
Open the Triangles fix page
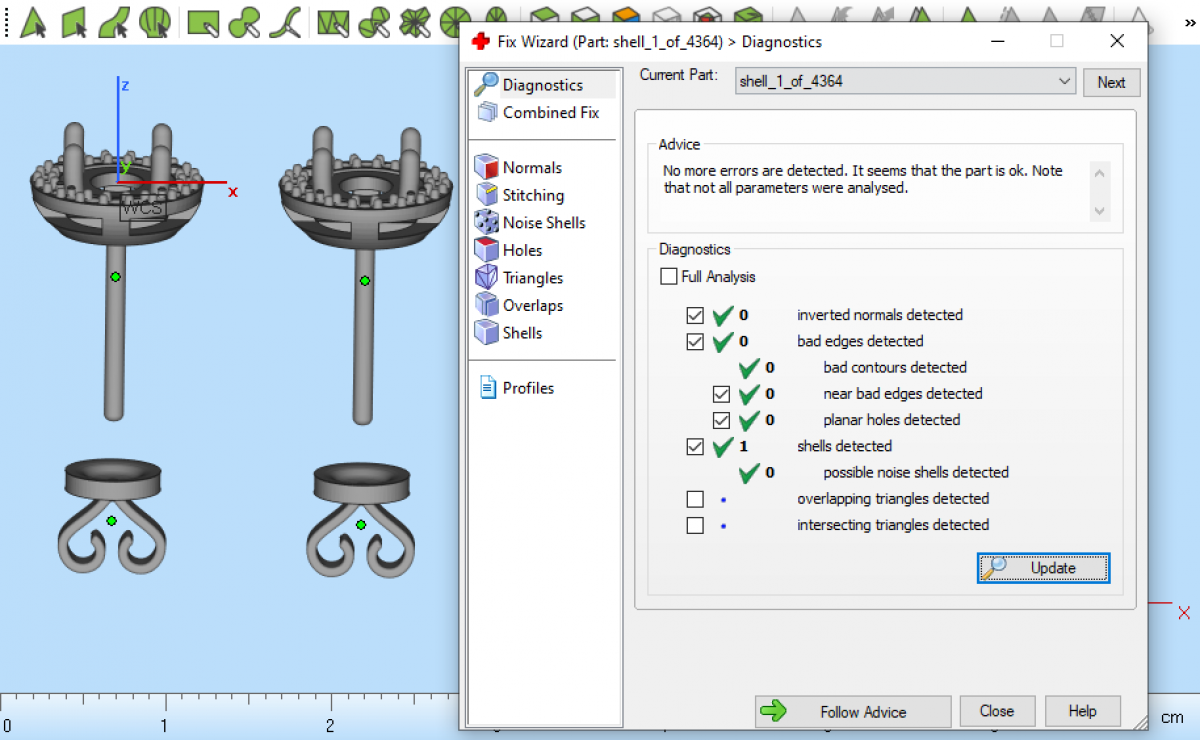532,278
